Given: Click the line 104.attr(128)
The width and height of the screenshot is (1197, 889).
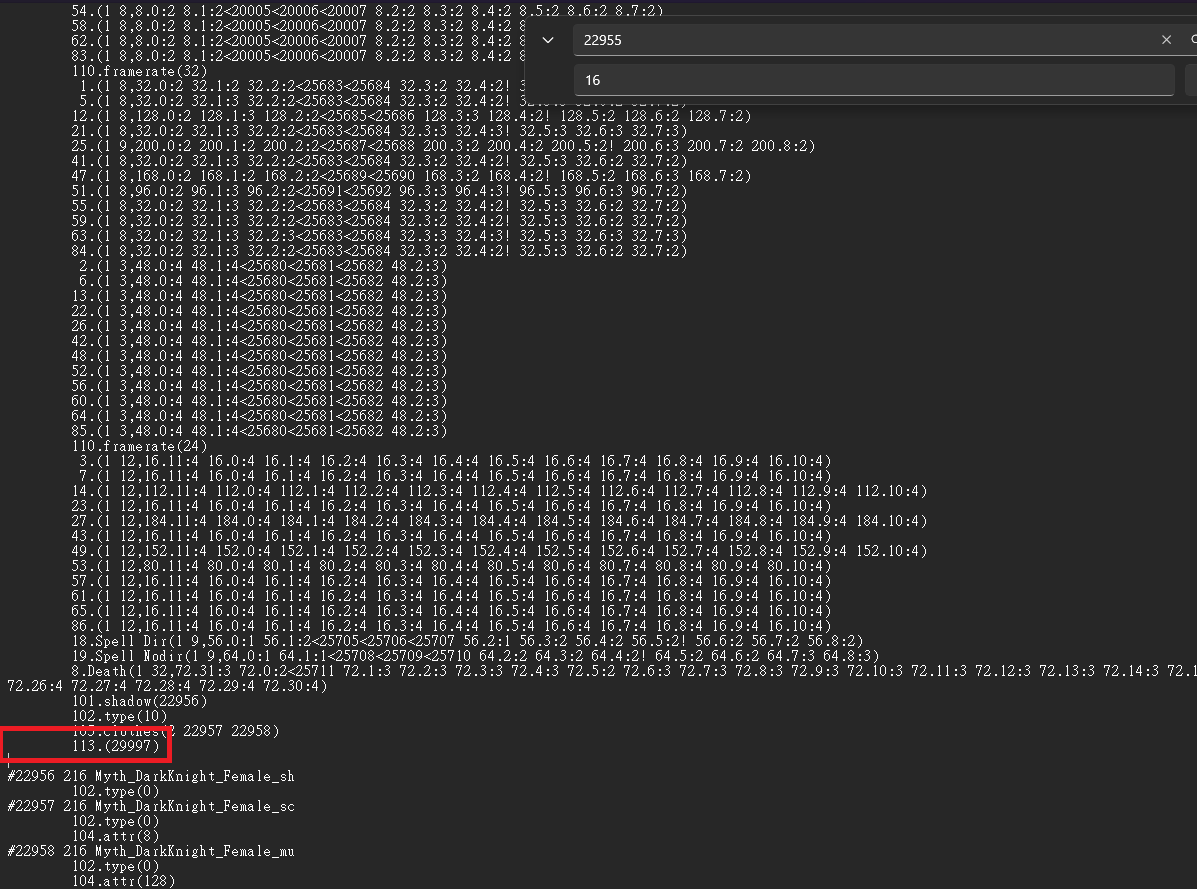Looking at the screenshot, I should [124, 881].
